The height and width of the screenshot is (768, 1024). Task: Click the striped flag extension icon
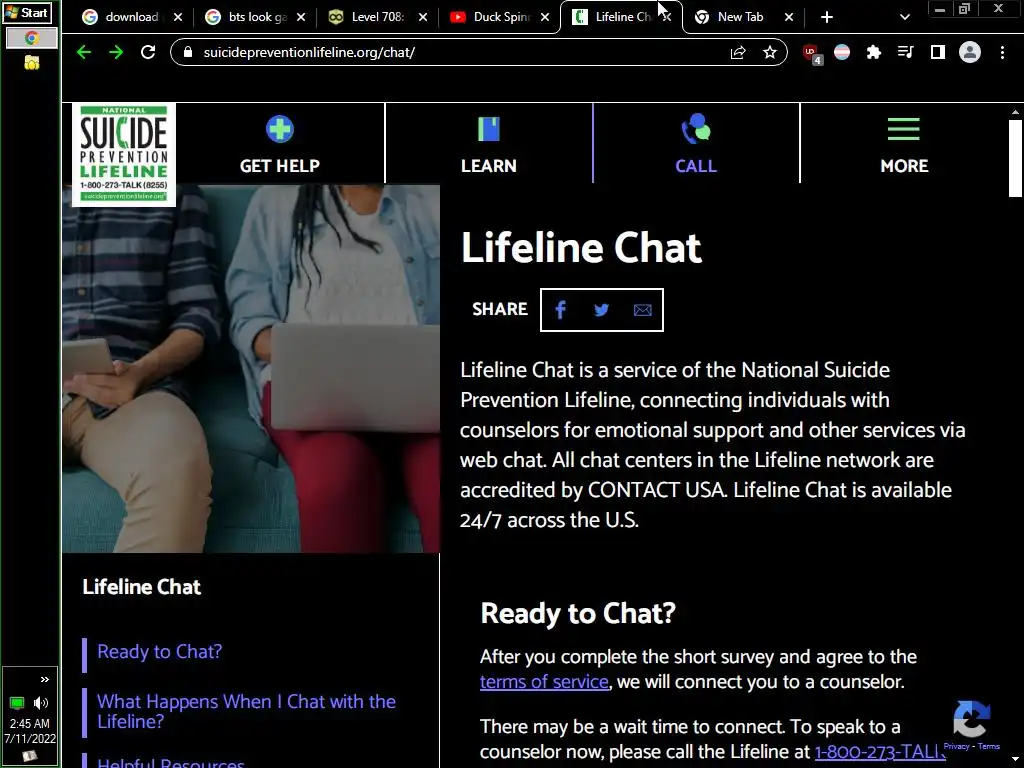[842, 52]
